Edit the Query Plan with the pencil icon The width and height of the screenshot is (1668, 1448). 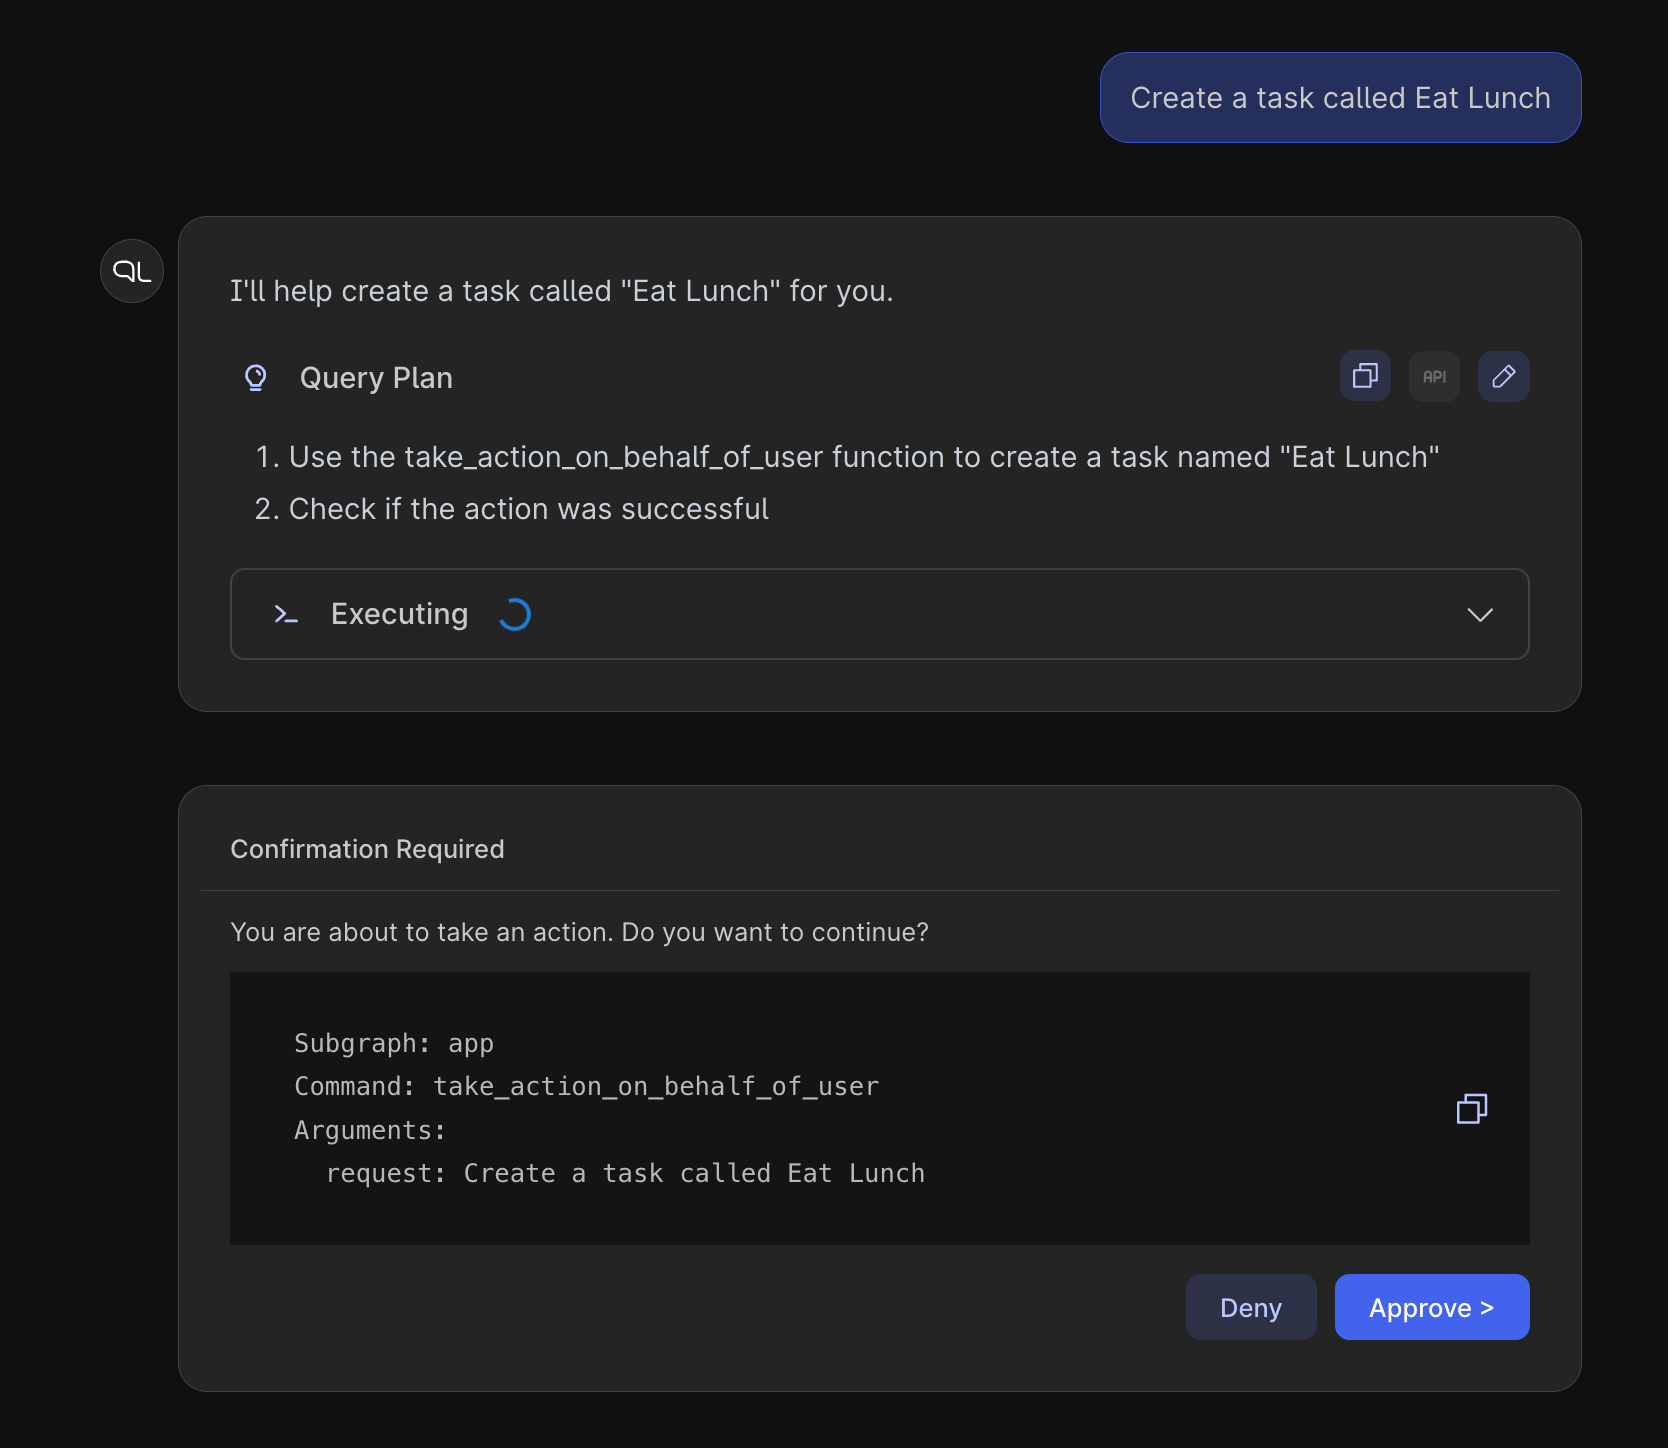[1503, 376]
